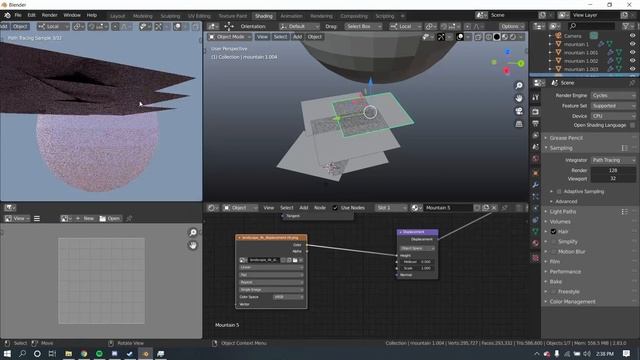Toggle the show overlays icon in viewport
This screenshot has height=360, width=640.
(460, 37)
